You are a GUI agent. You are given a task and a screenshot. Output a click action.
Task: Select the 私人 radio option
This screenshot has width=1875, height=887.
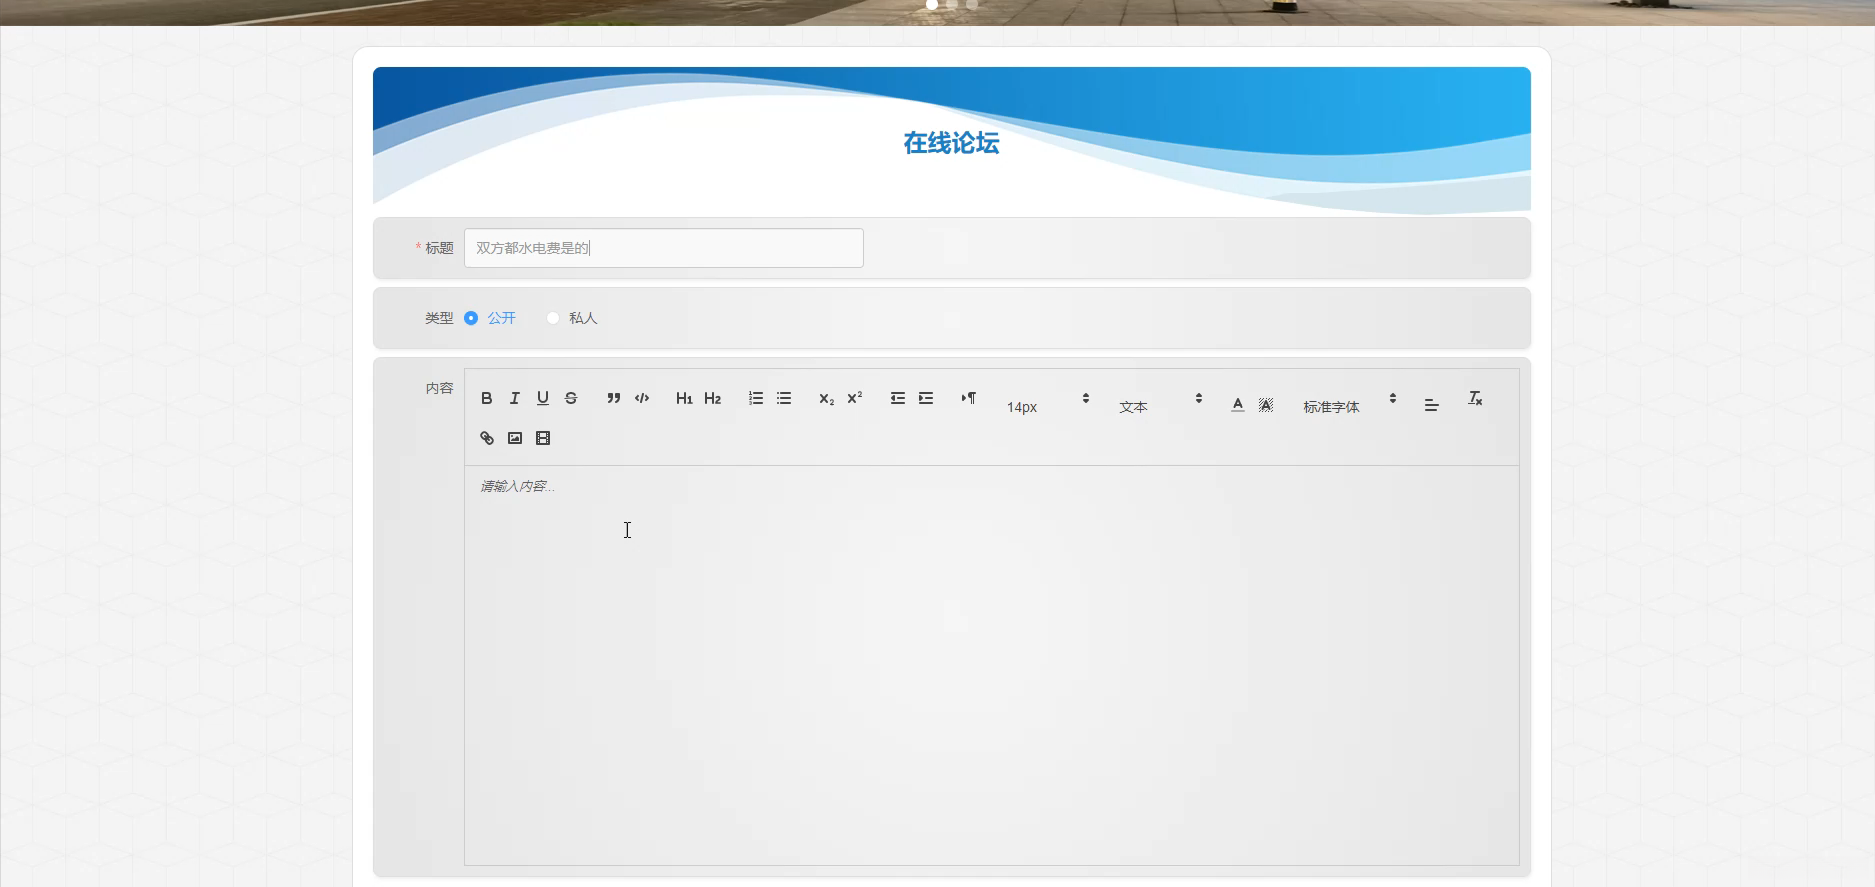click(x=571, y=318)
